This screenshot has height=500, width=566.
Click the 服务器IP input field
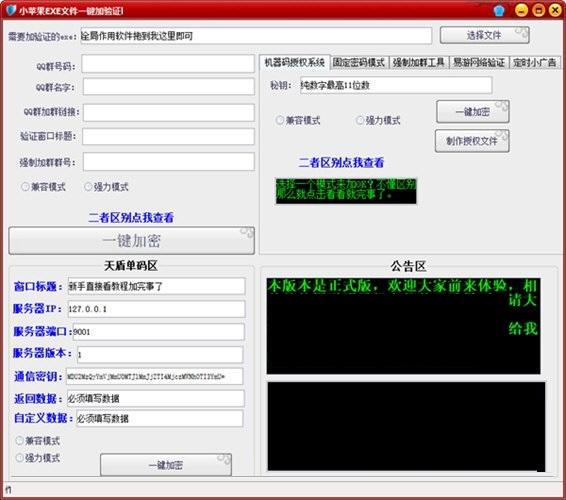click(156, 309)
